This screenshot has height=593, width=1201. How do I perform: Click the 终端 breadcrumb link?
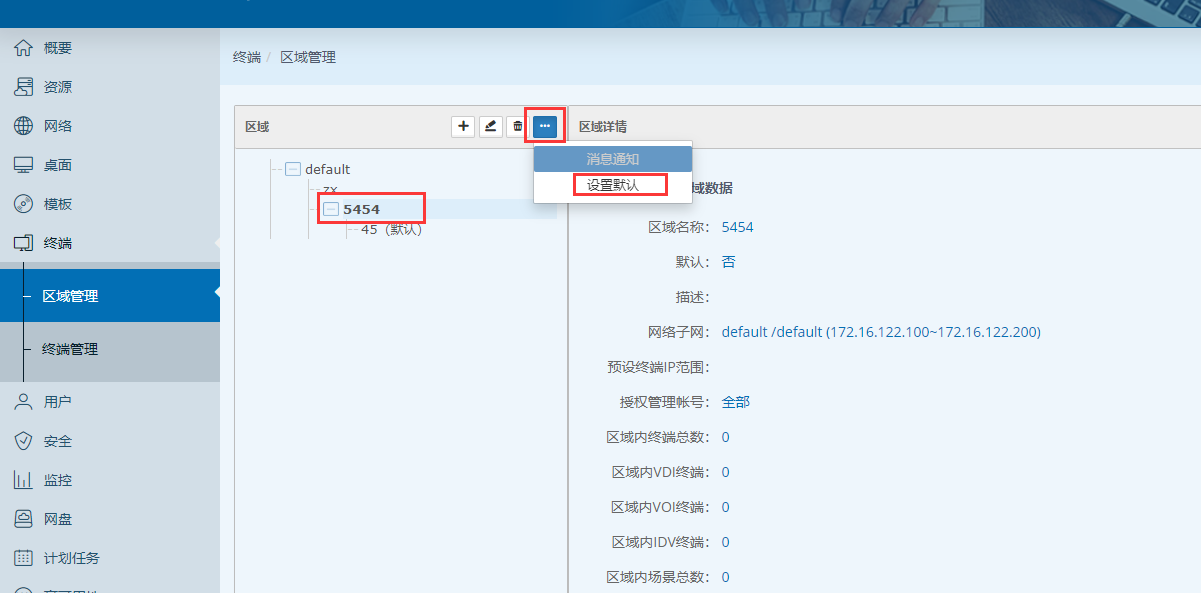(x=246, y=57)
